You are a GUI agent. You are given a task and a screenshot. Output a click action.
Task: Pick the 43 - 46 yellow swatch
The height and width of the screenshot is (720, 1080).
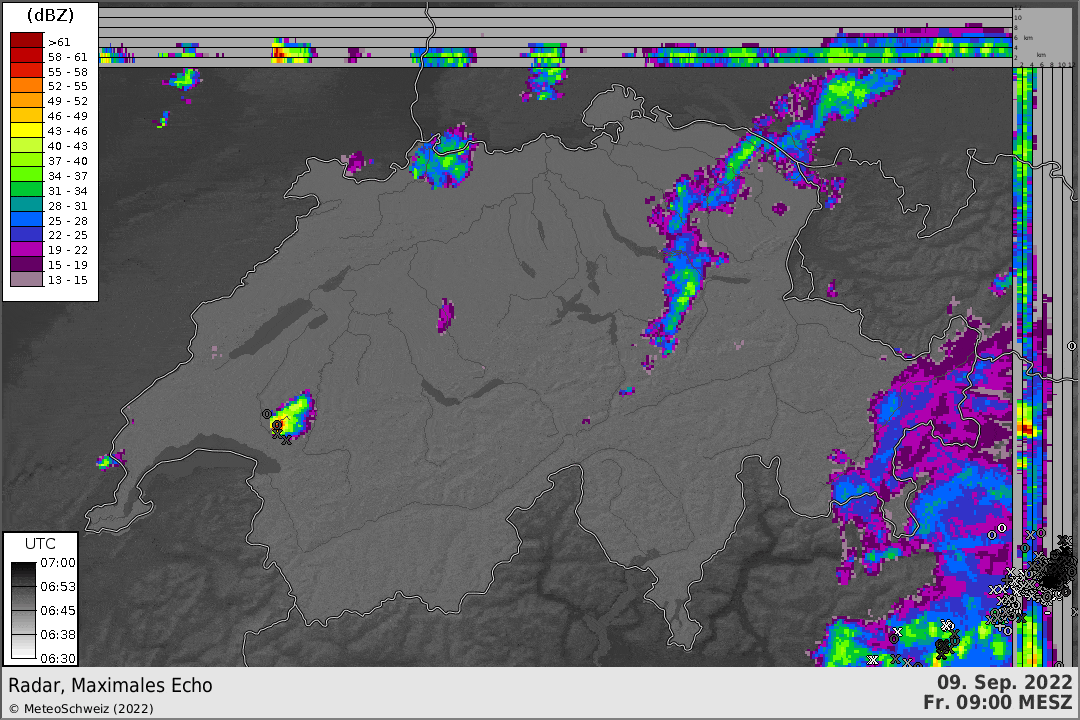click(x=26, y=130)
